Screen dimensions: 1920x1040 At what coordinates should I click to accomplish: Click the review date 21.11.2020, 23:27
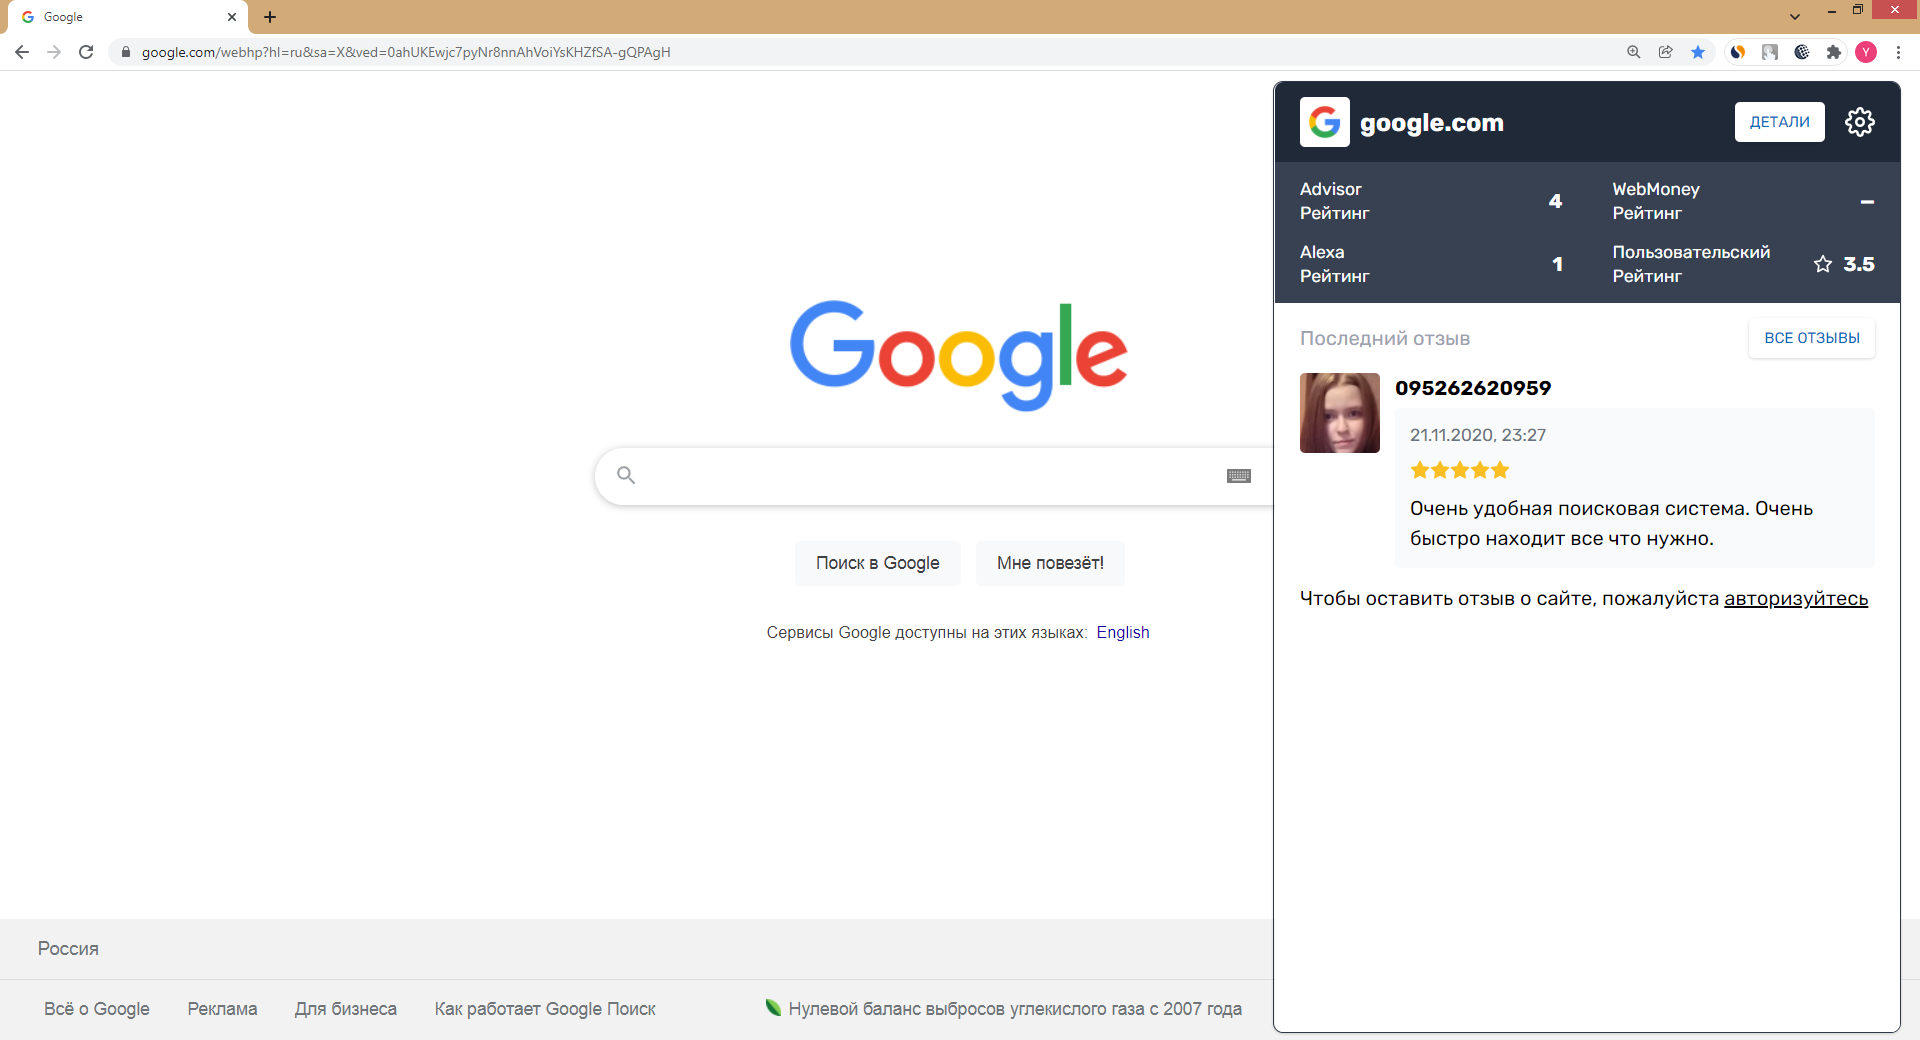tap(1478, 435)
